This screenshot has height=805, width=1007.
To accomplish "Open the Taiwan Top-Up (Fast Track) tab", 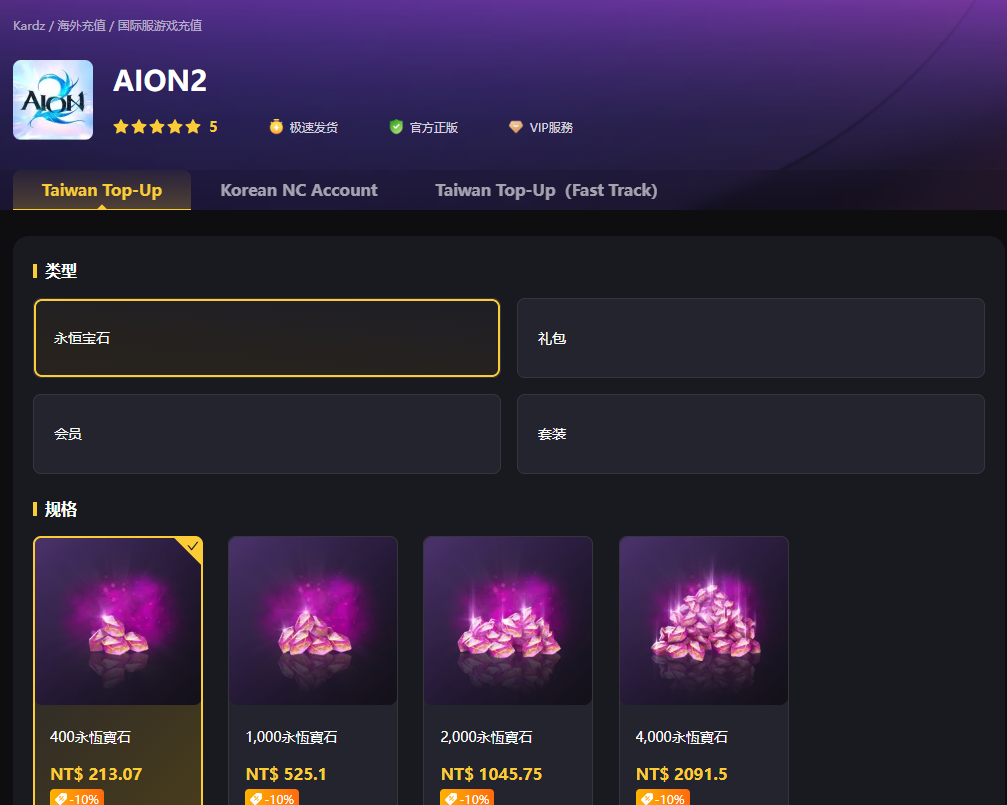I will click(x=546, y=190).
